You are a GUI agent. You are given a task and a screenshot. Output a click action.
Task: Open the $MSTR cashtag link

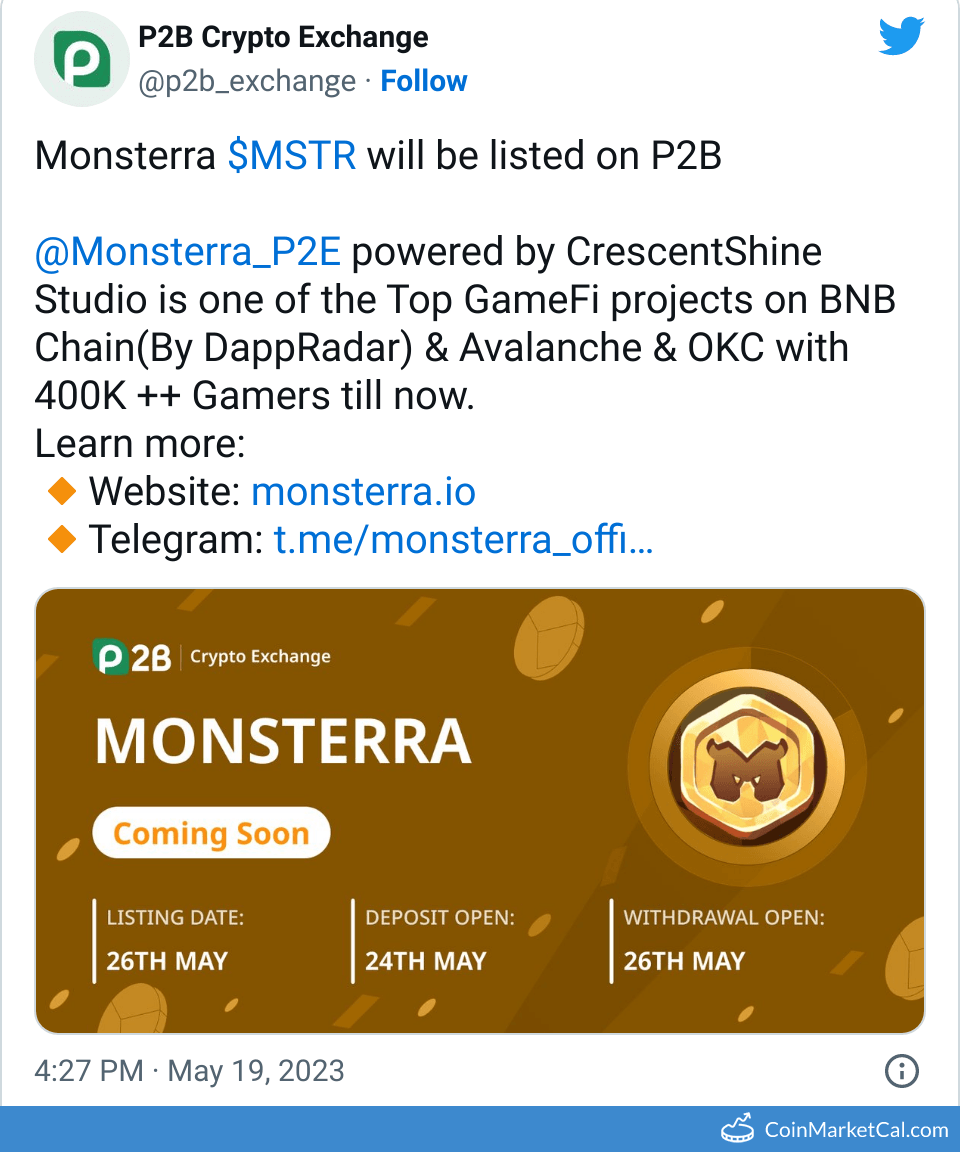pos(292,156)
